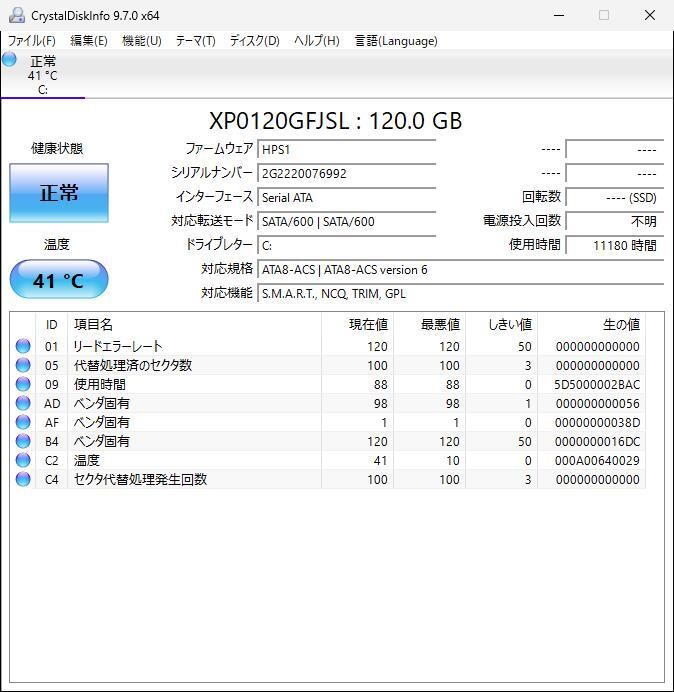674x692 pixels.
Task: Select the リードエラーレート attribute row
Action: (328, 346)
